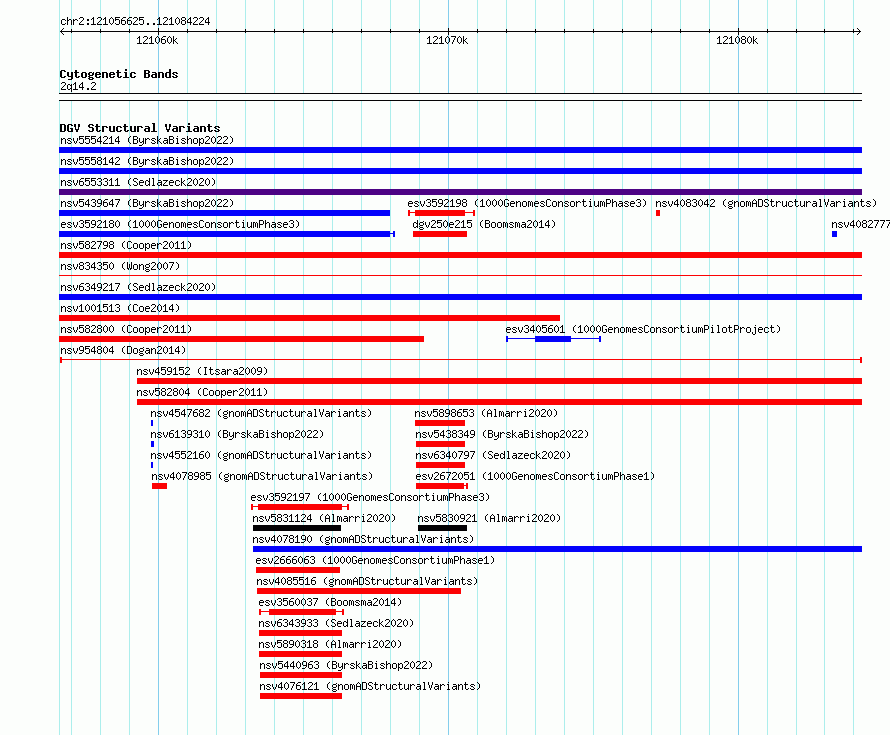Image resolution: width=890 pixels, height=735 pixels.
Task: Open nsv5438349 (ByrskaBishop2022) label
Action: pyautogui.click(x=502, y=434)
